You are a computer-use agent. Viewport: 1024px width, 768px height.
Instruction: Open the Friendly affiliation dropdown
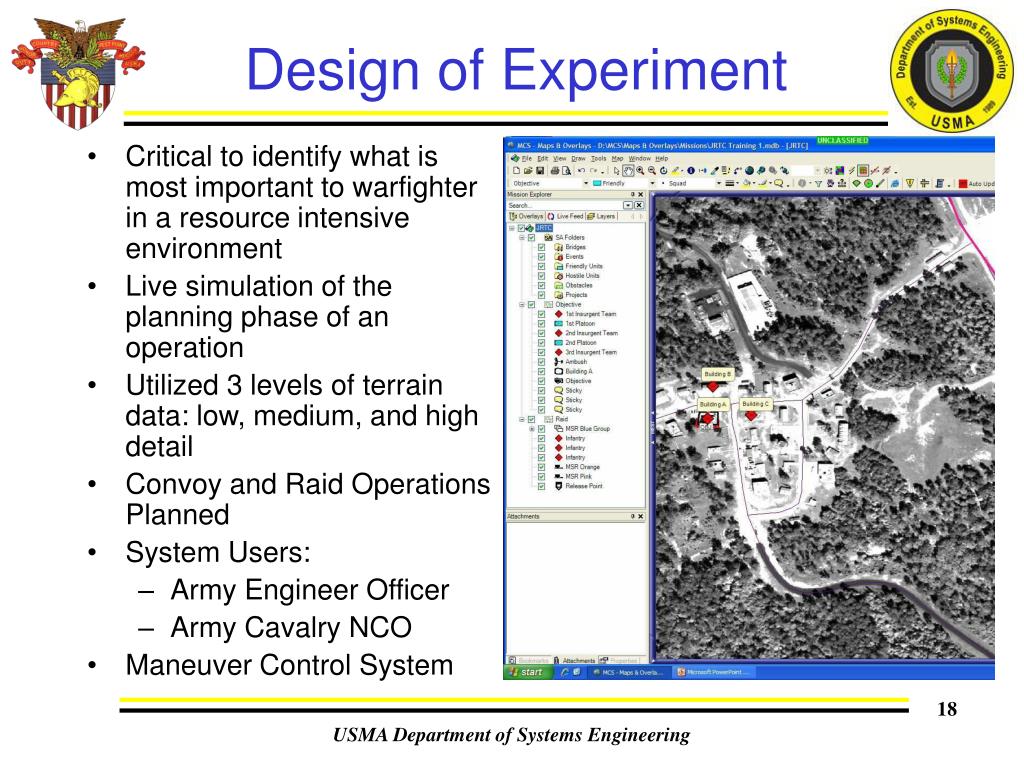(652, 184)
